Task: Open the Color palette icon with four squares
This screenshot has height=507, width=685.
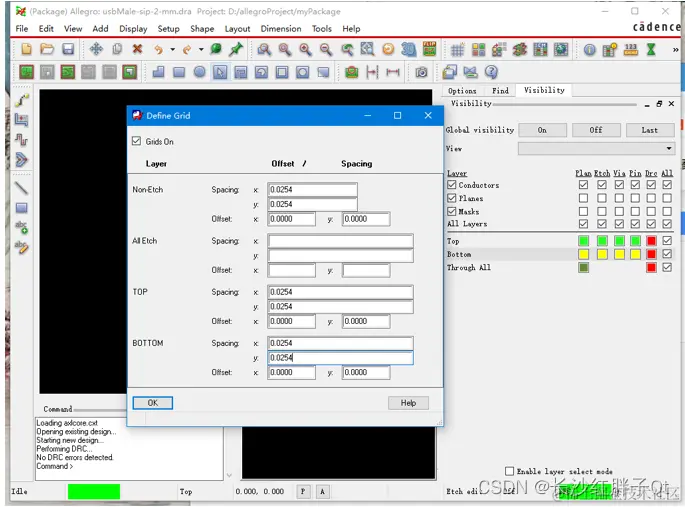Action: 478,50
